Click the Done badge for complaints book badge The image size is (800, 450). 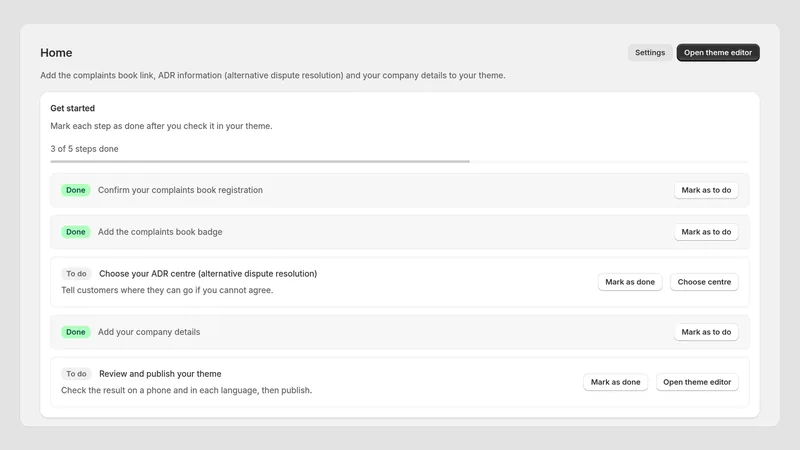(x=76, y=232)
